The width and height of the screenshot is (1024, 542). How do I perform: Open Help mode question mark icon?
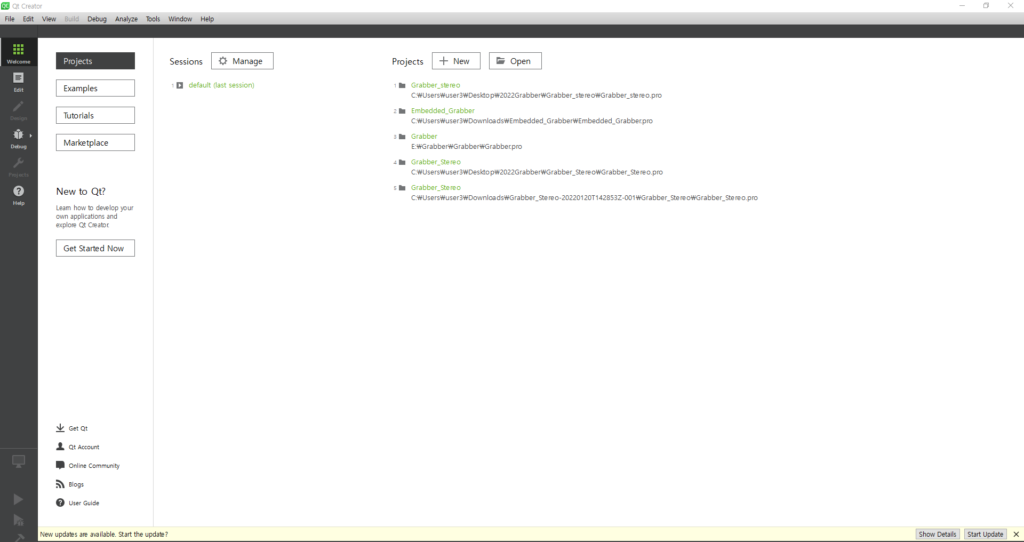click(18, 194)
